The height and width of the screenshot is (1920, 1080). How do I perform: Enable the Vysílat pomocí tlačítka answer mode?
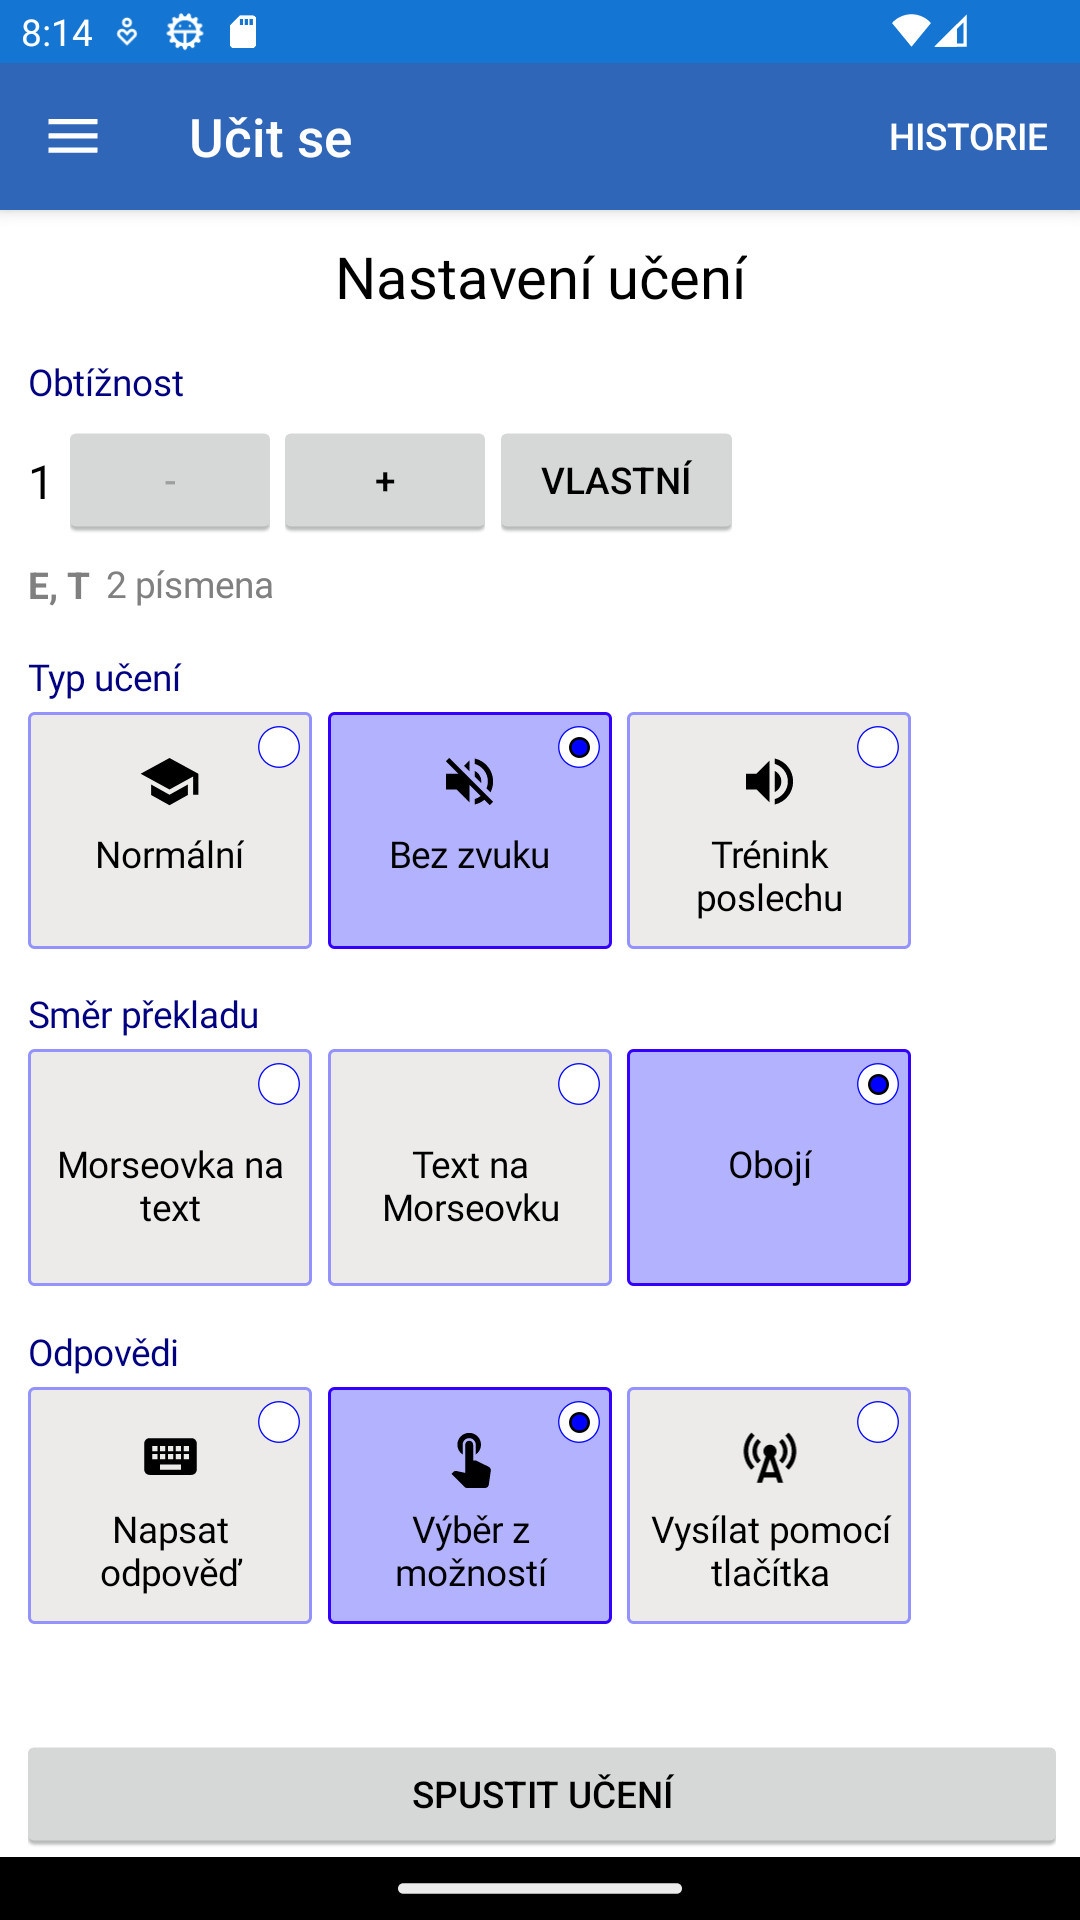[x=877, y=1421]
